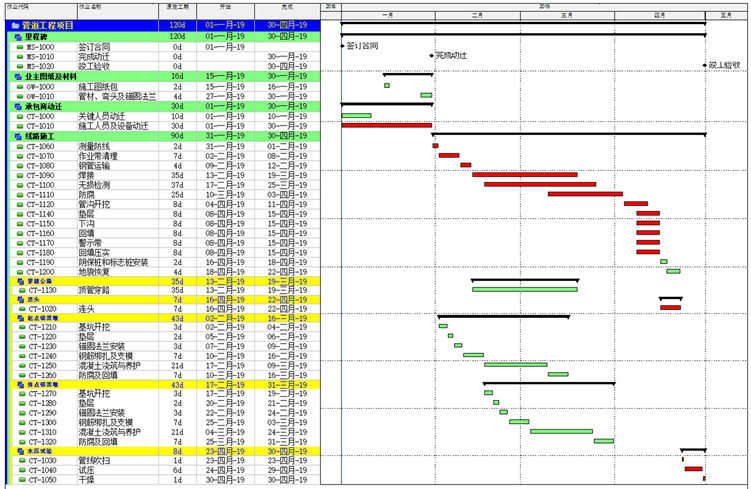Click the 原定工期 column header
This screenshot has height=489, width=751.
click(177, 6)
